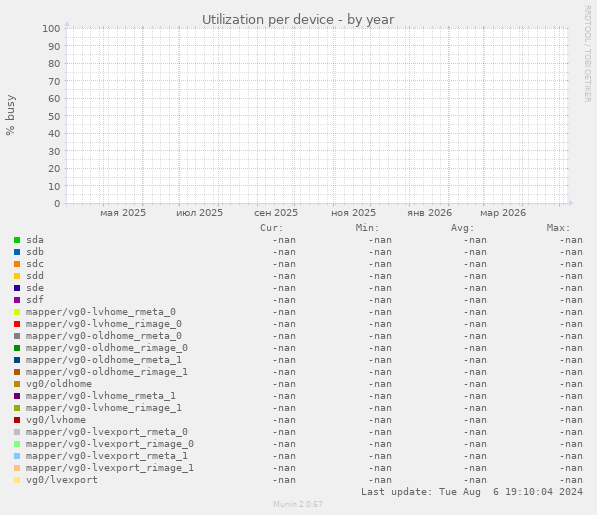Click the 'сен 2025' x-axis label
This screenshot has height=515, width=597.
(x=276, y=213)
